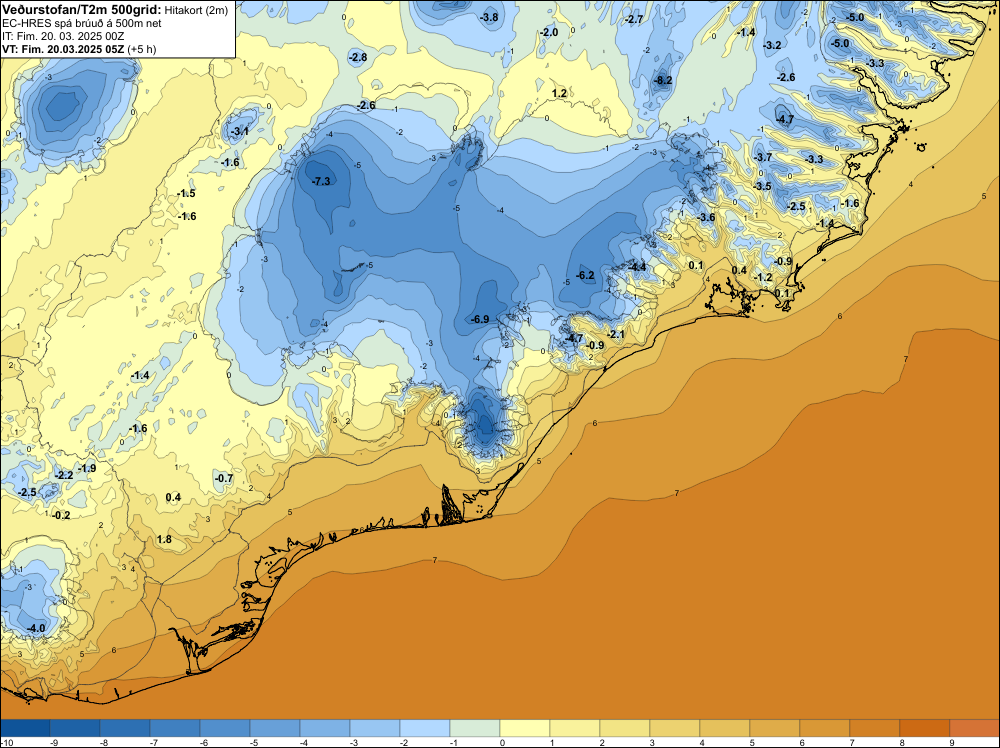Select the light yellow legend swatch between 0 and 1
Image resolution: width=1000 pixels, height=748 pixels.
point(525,728)
